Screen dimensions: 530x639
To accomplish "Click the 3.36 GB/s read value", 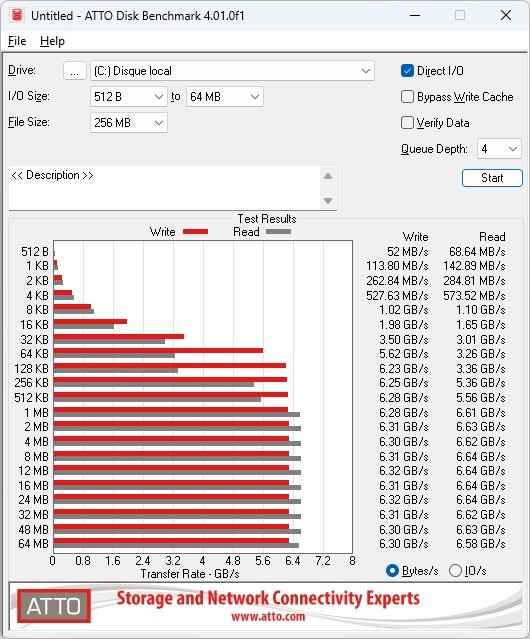I will 481,368.
